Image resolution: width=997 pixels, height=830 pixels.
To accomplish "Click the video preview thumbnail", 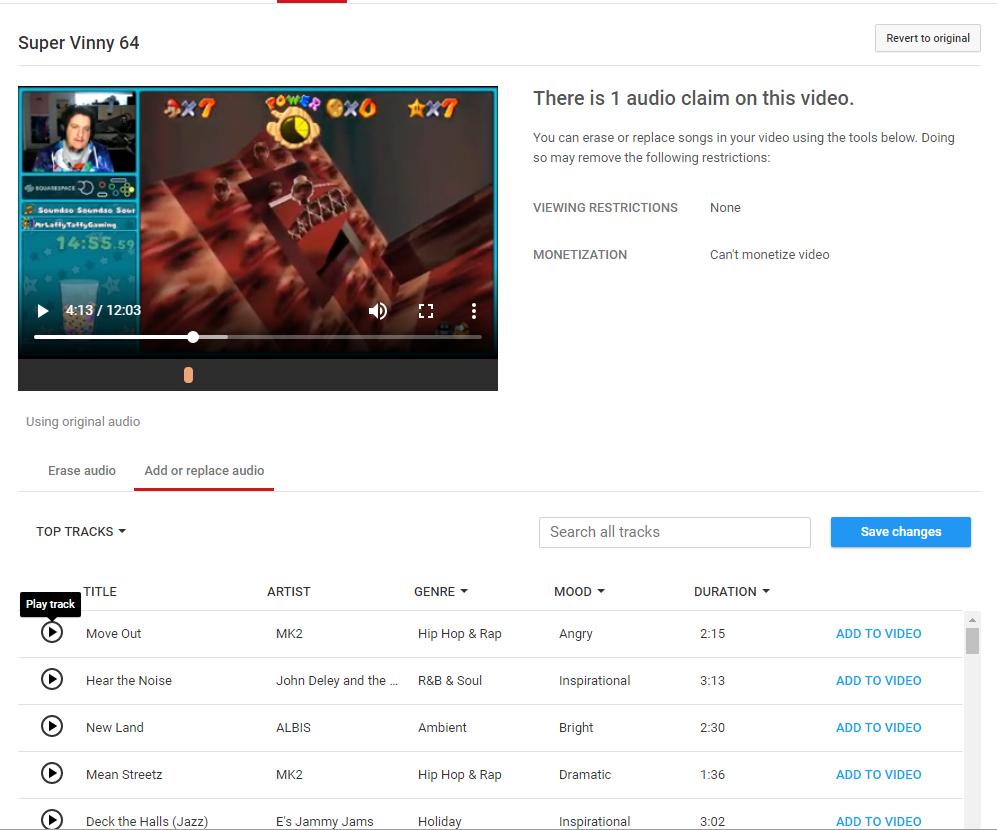I will pyautogui.click(x=258, y=223).
